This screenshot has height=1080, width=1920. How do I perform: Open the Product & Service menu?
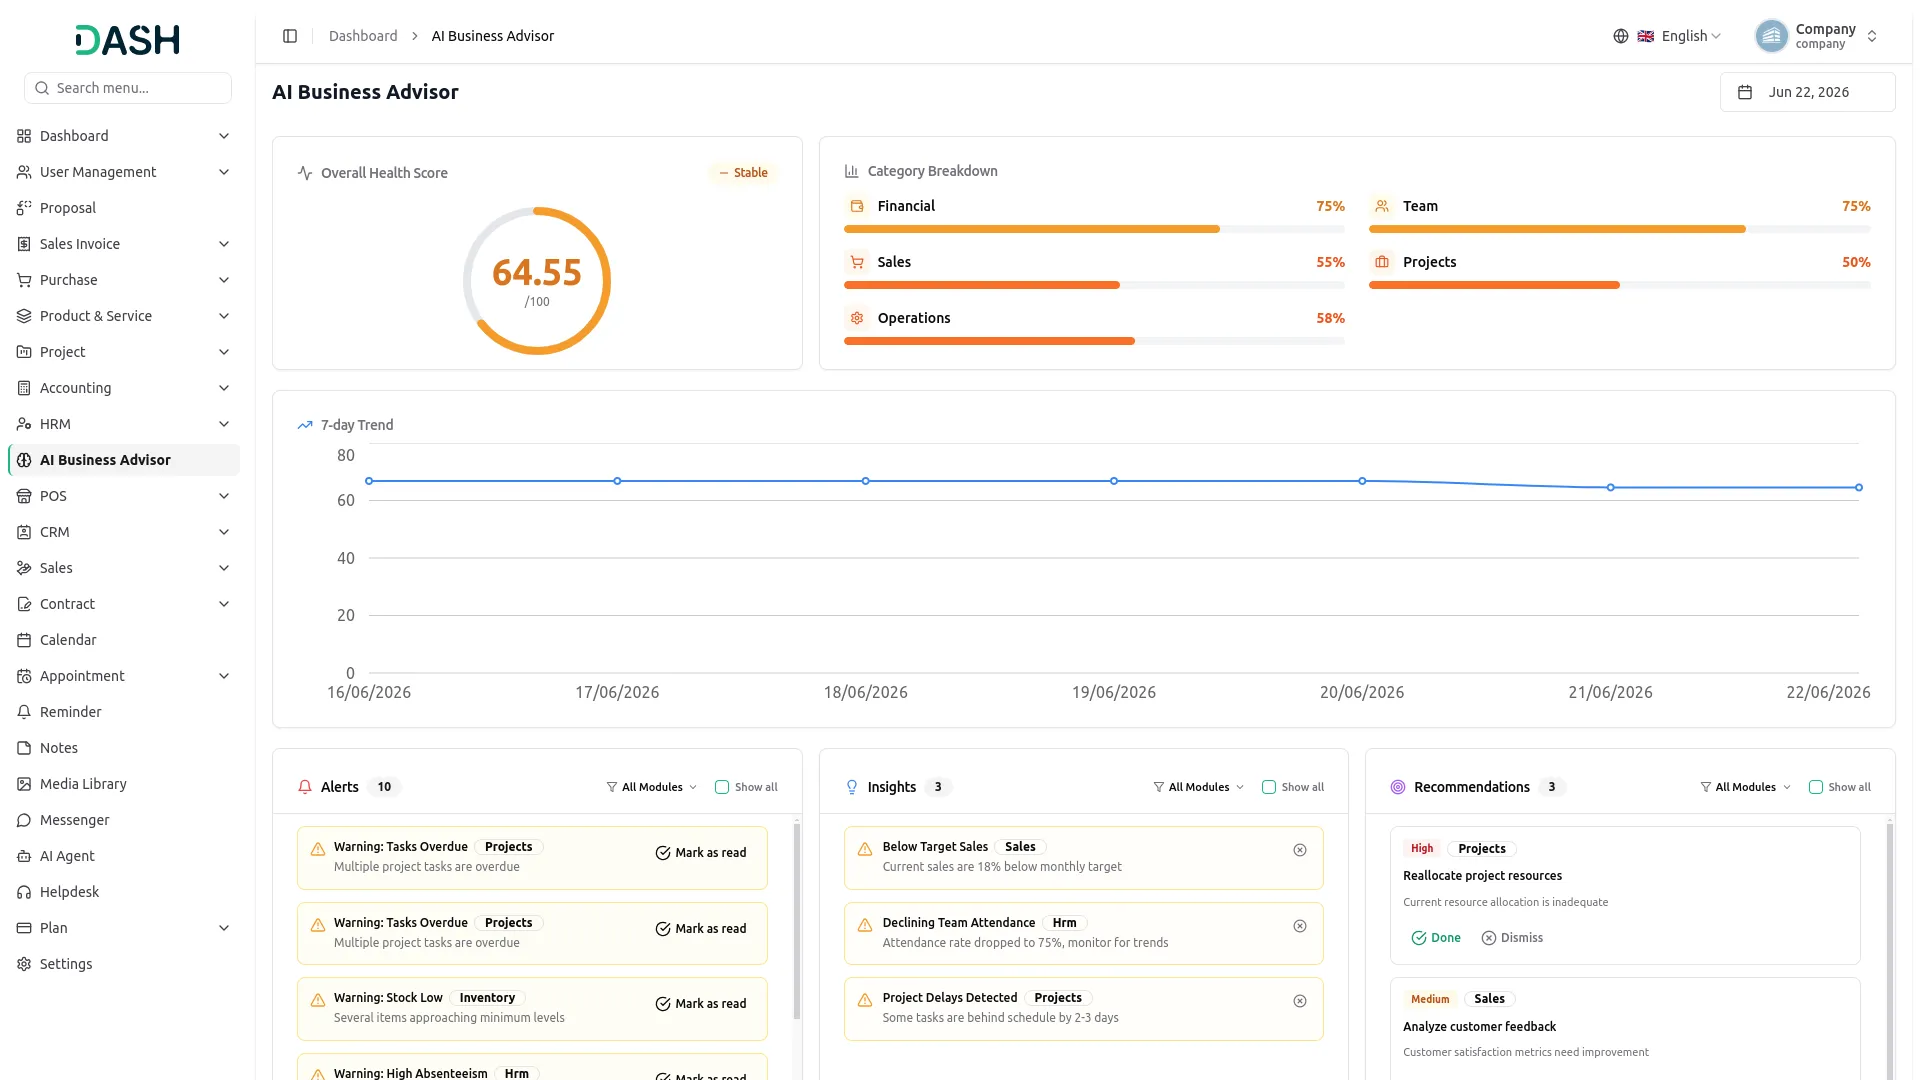(x=124, y=316)
